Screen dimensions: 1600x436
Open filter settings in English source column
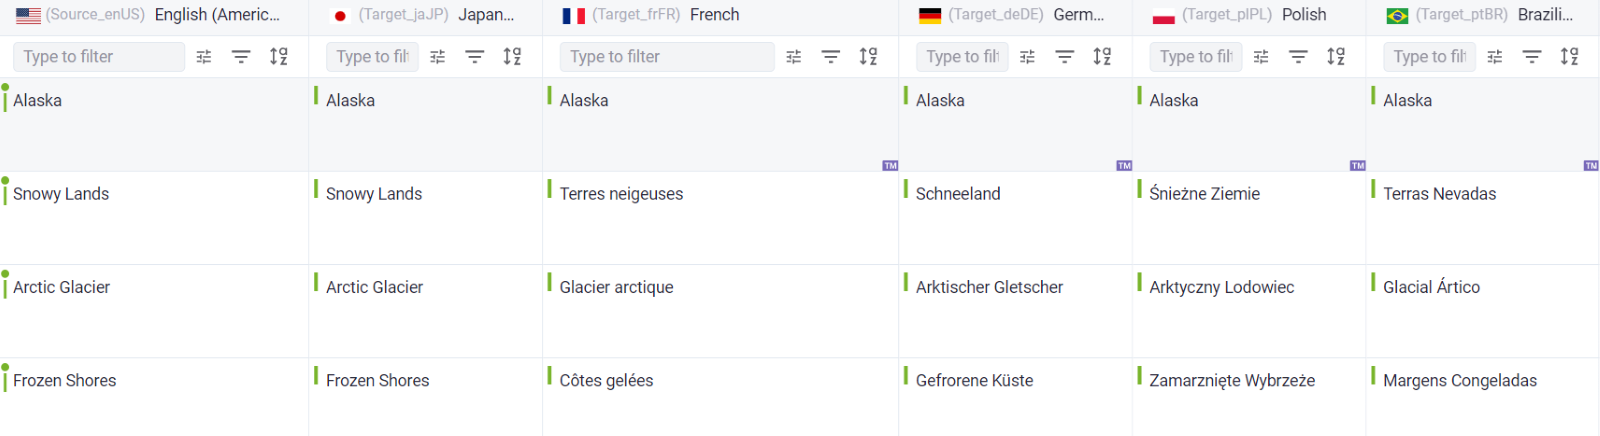tap(204, 57)
